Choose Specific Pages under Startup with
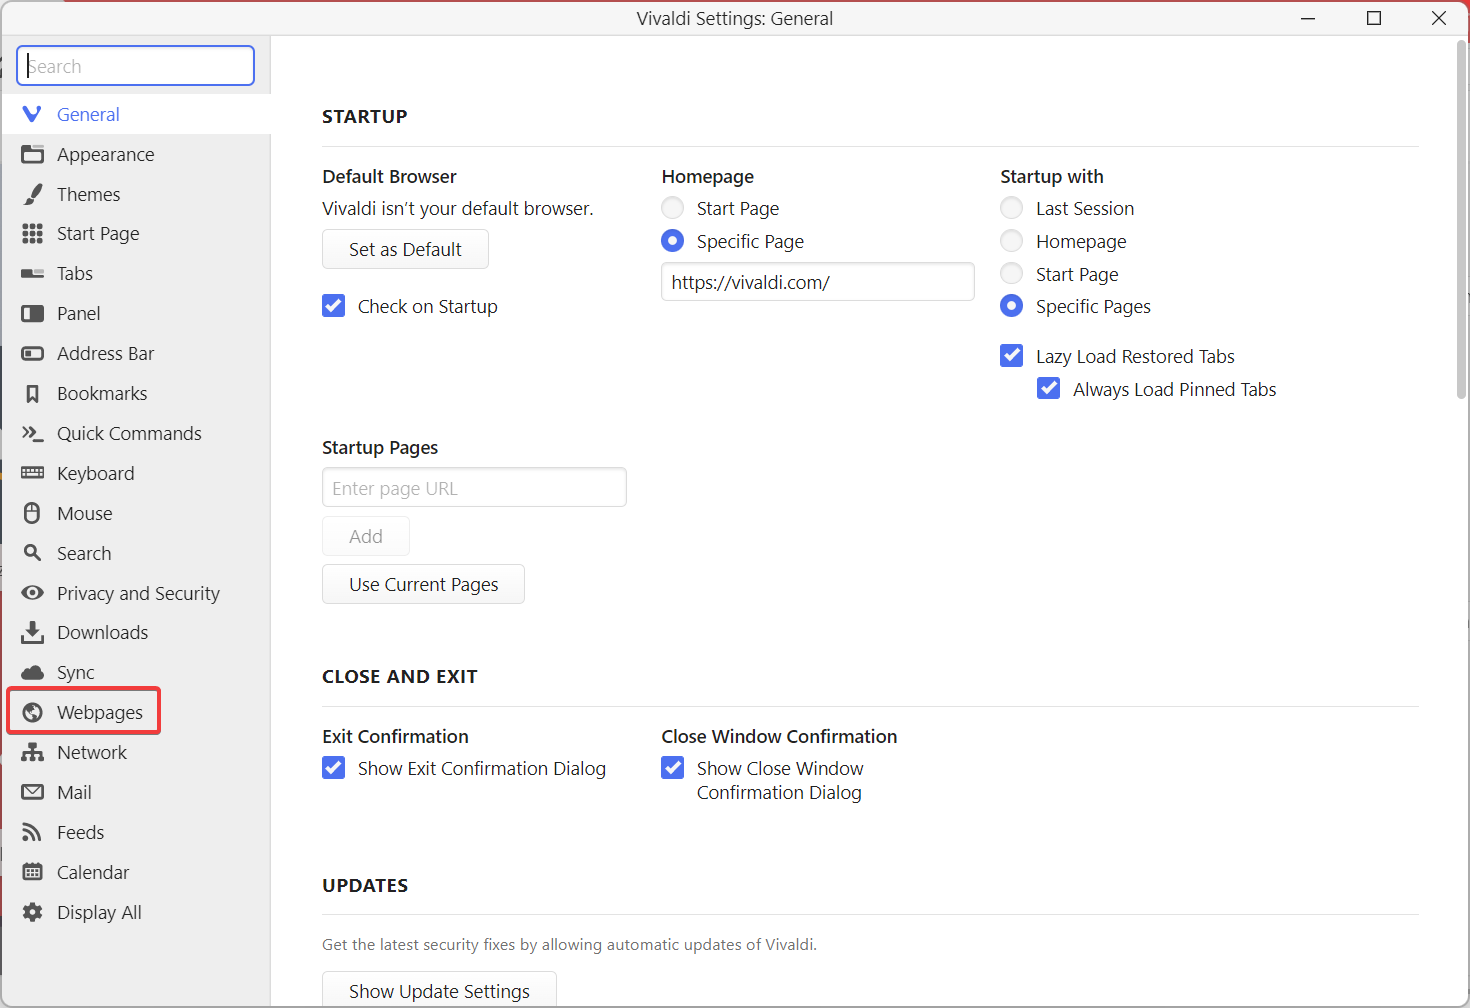This screenshot has width=1470, height=1008. coord(1012,306)
